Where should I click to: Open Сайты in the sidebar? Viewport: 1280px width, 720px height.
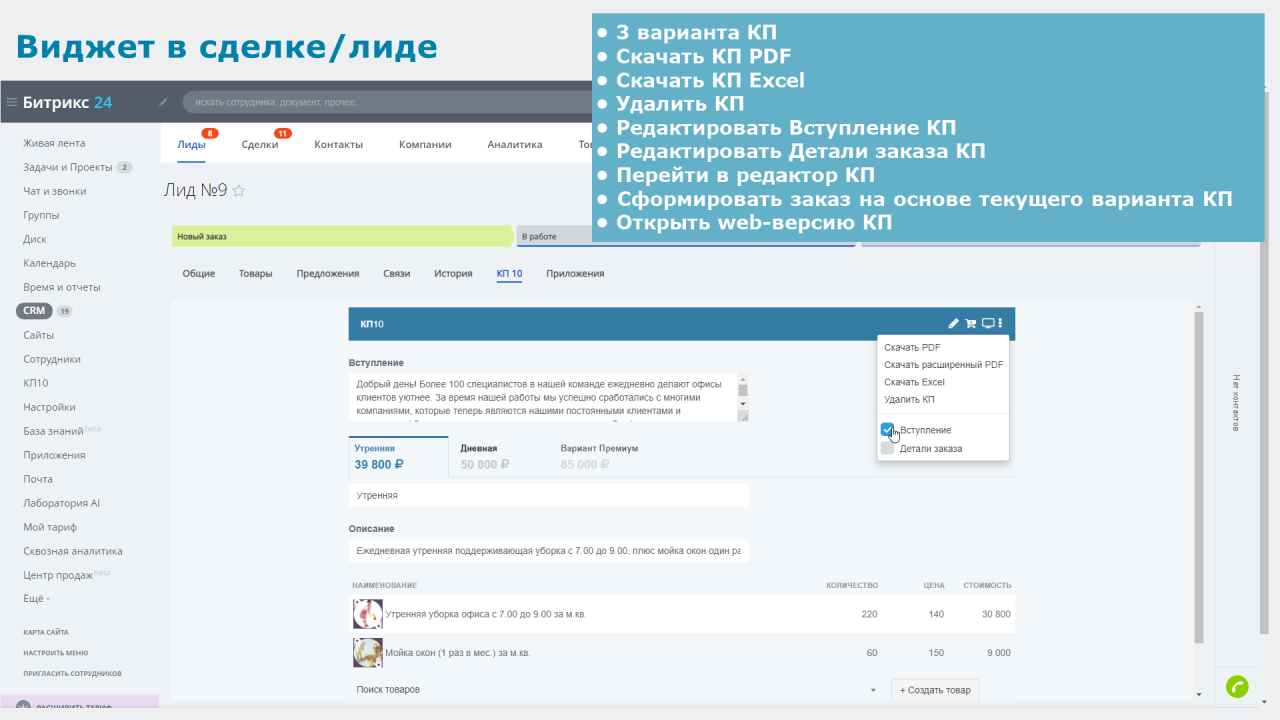tap(39, 335)
